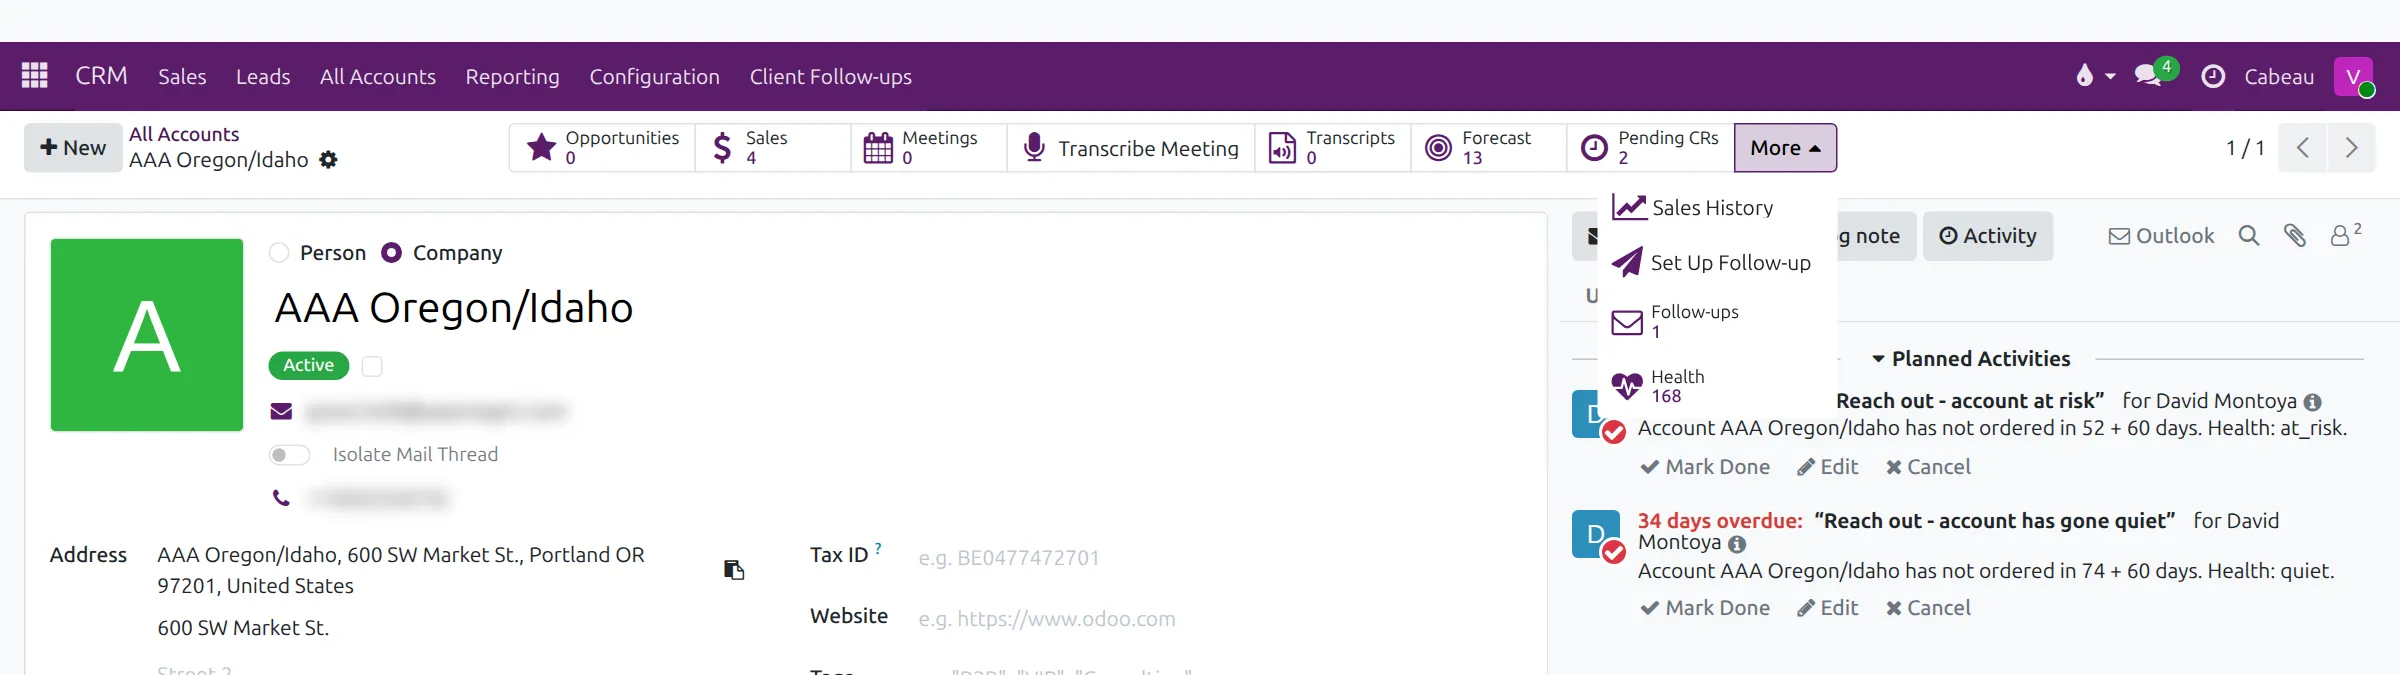Click the search icon in chatter
Screen dimensions: 2400x675
[2249, 236]
